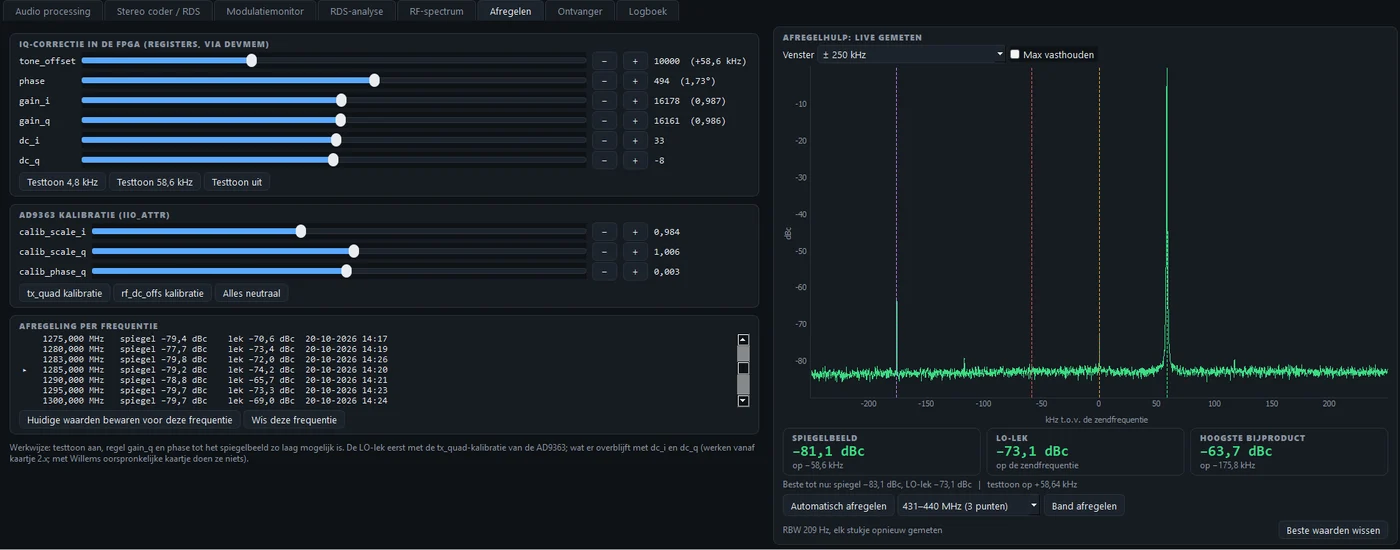Enable the Max vasthouden checkbox
This screenshot has width=1400, height=550.
pyautogui.click(x=1015, y=55)
